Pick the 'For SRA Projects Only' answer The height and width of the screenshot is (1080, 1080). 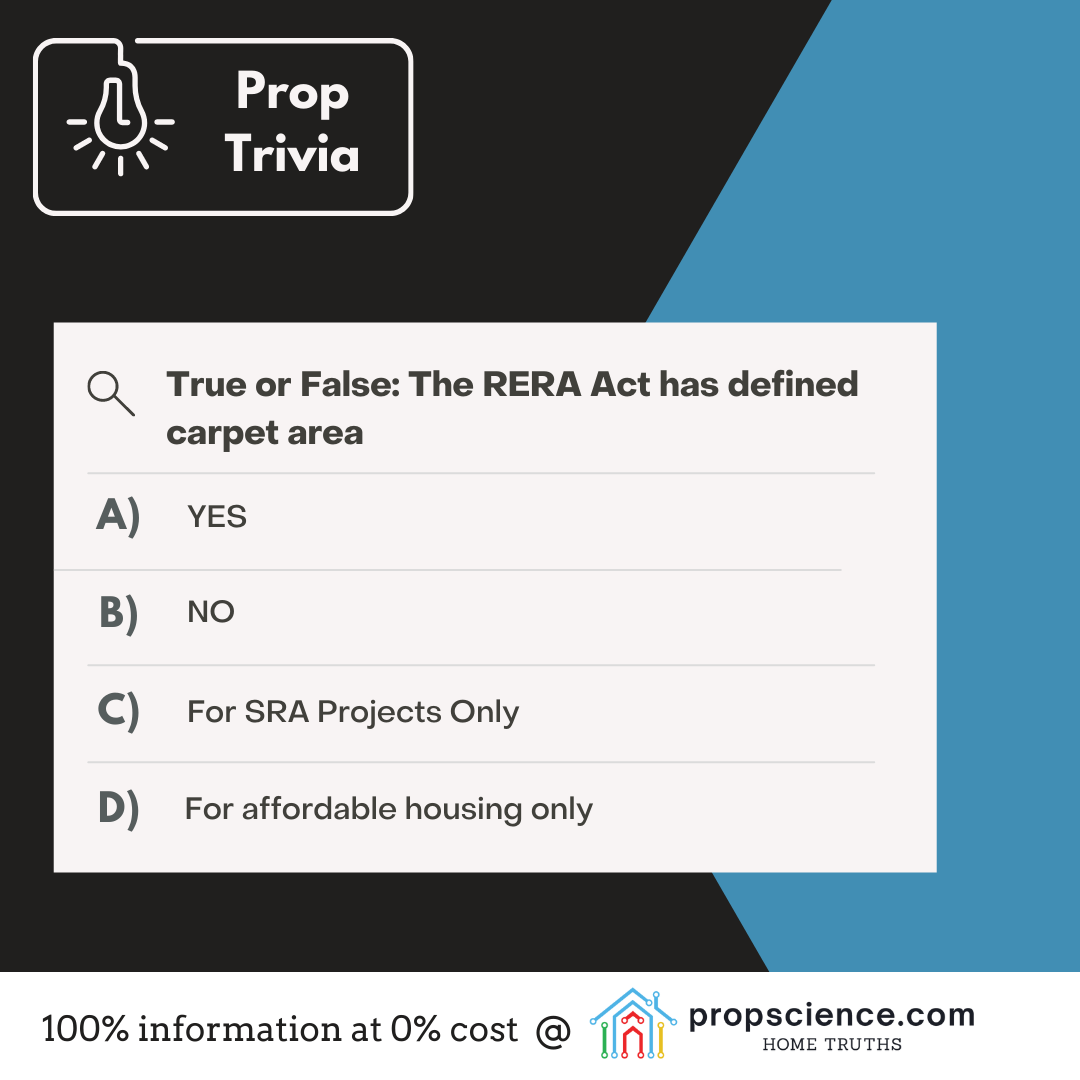click(353, 712)
